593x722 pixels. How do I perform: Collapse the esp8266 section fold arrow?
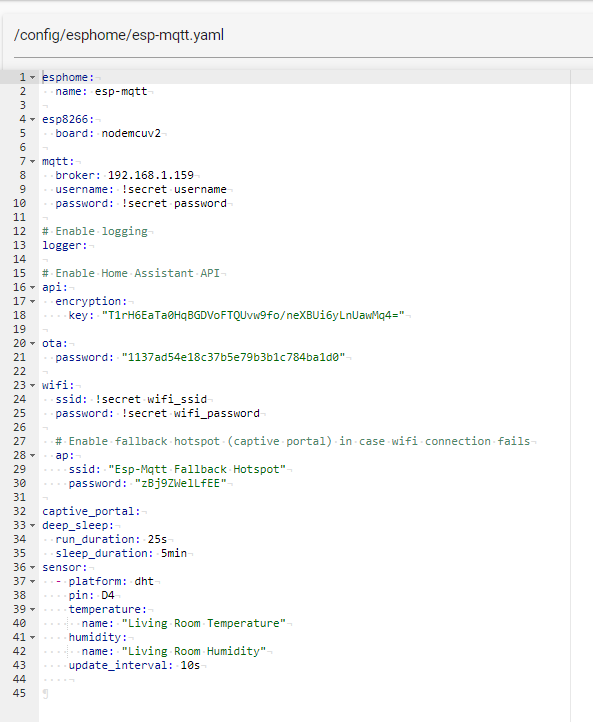pyautogui.click(x=33, y=119)
